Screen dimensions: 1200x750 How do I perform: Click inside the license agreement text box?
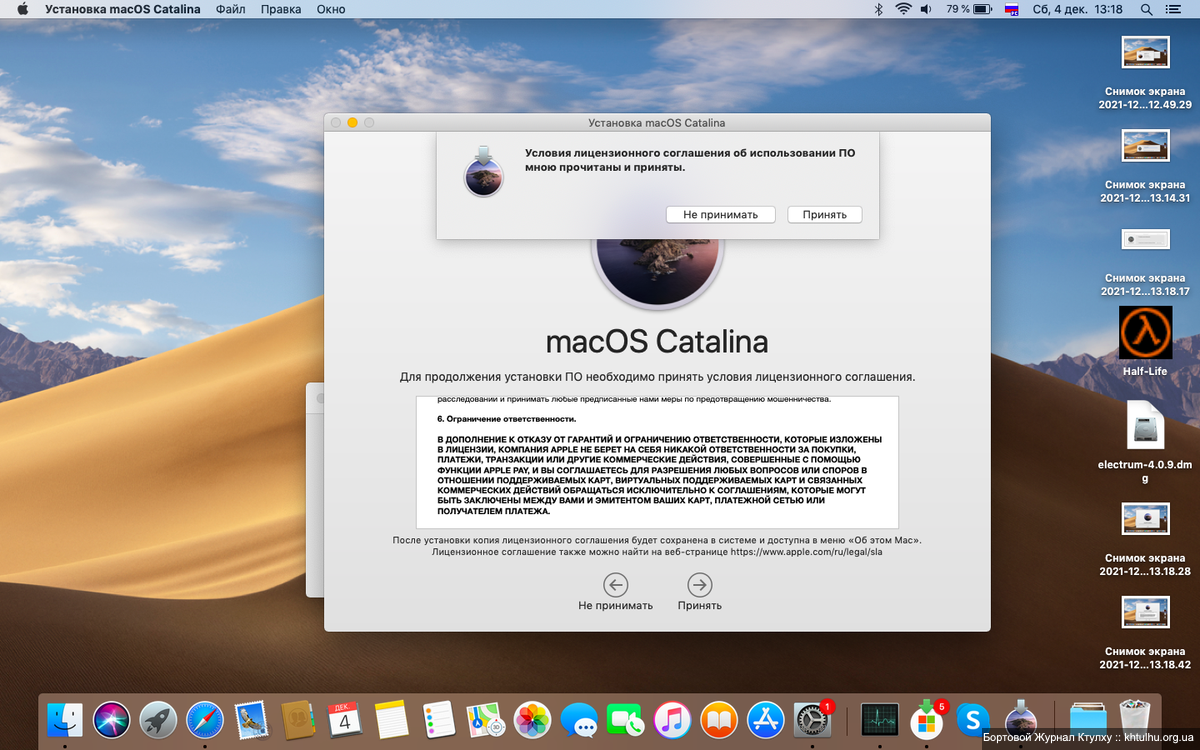tap(657, 462)
